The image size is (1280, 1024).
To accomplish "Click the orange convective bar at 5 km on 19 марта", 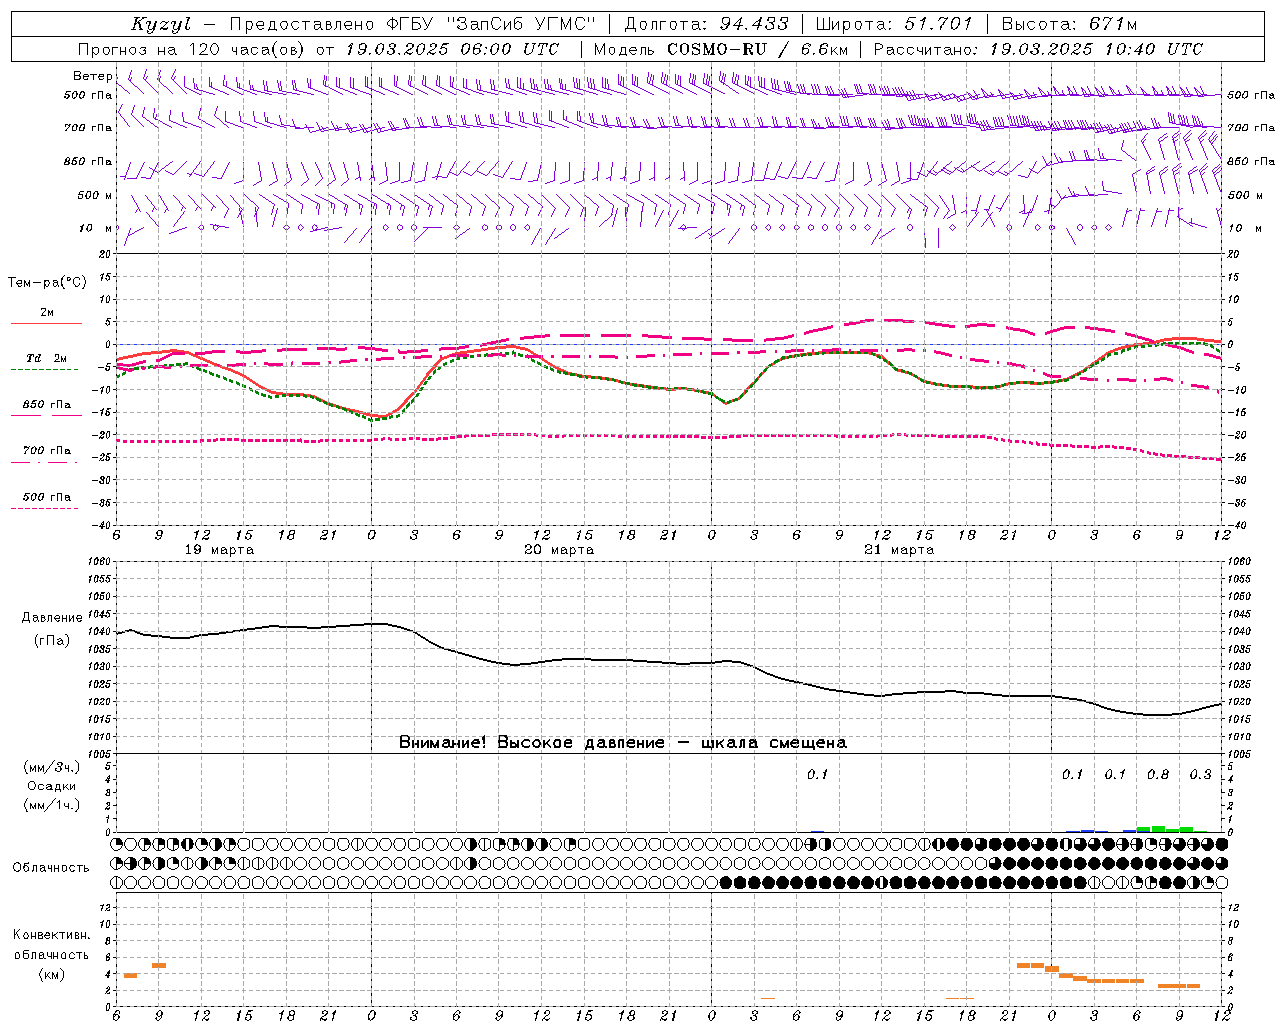I will click(159, 965).
